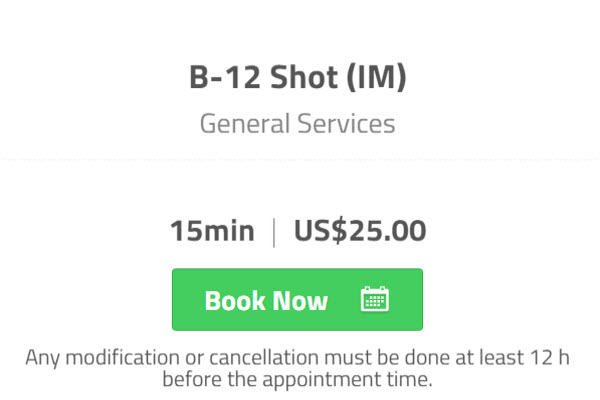Click the Book Now button
The height and width of the screenshot is (400, 600).
coord(297,299)
